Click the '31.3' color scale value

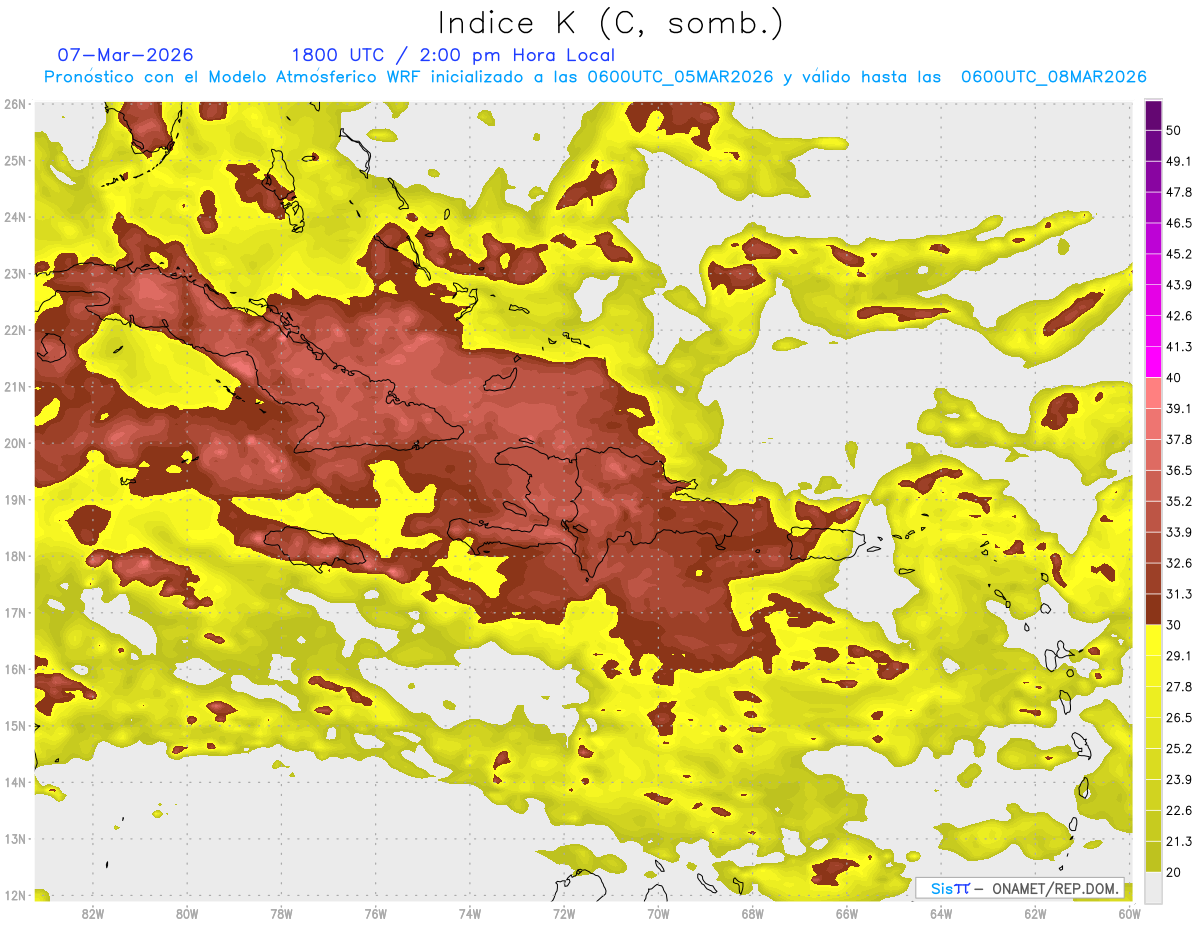tap(1179, 595)
